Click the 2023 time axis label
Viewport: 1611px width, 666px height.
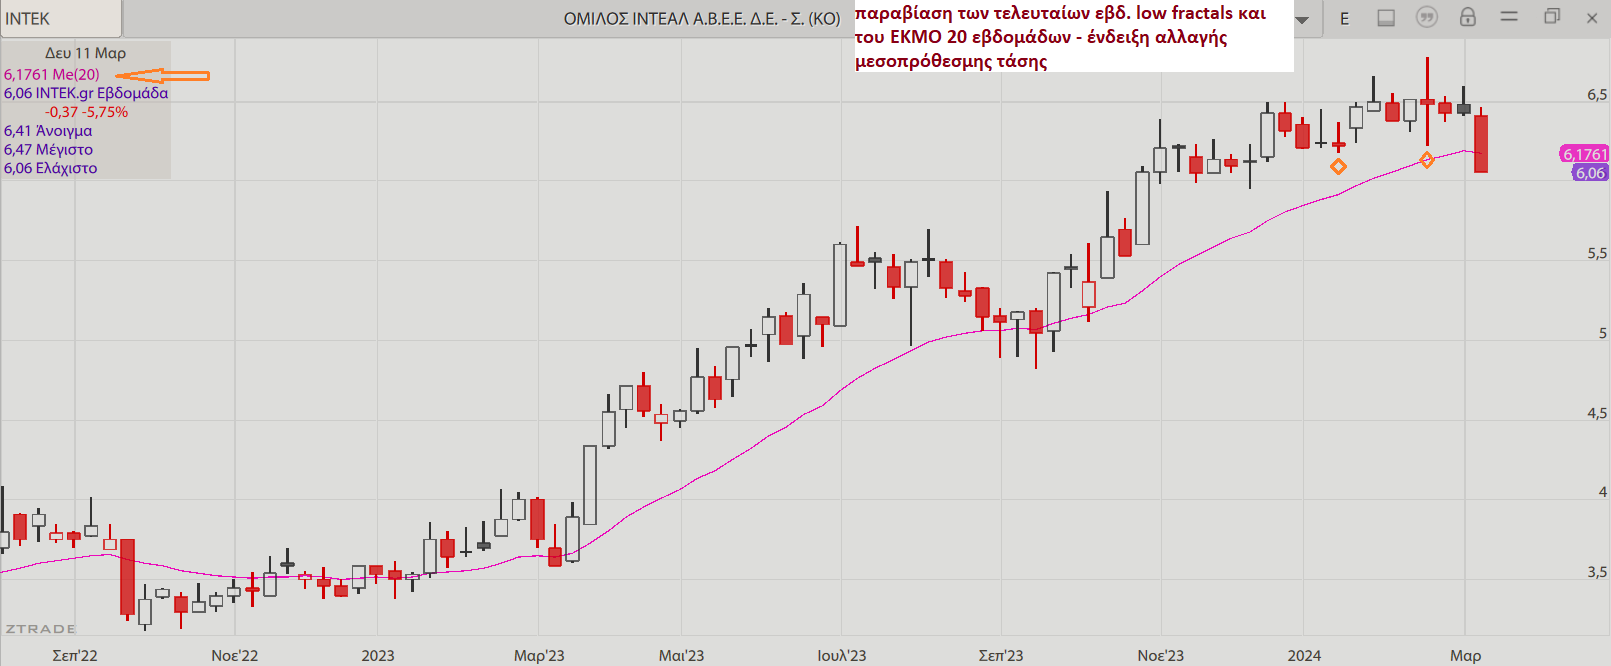[378, 655]
